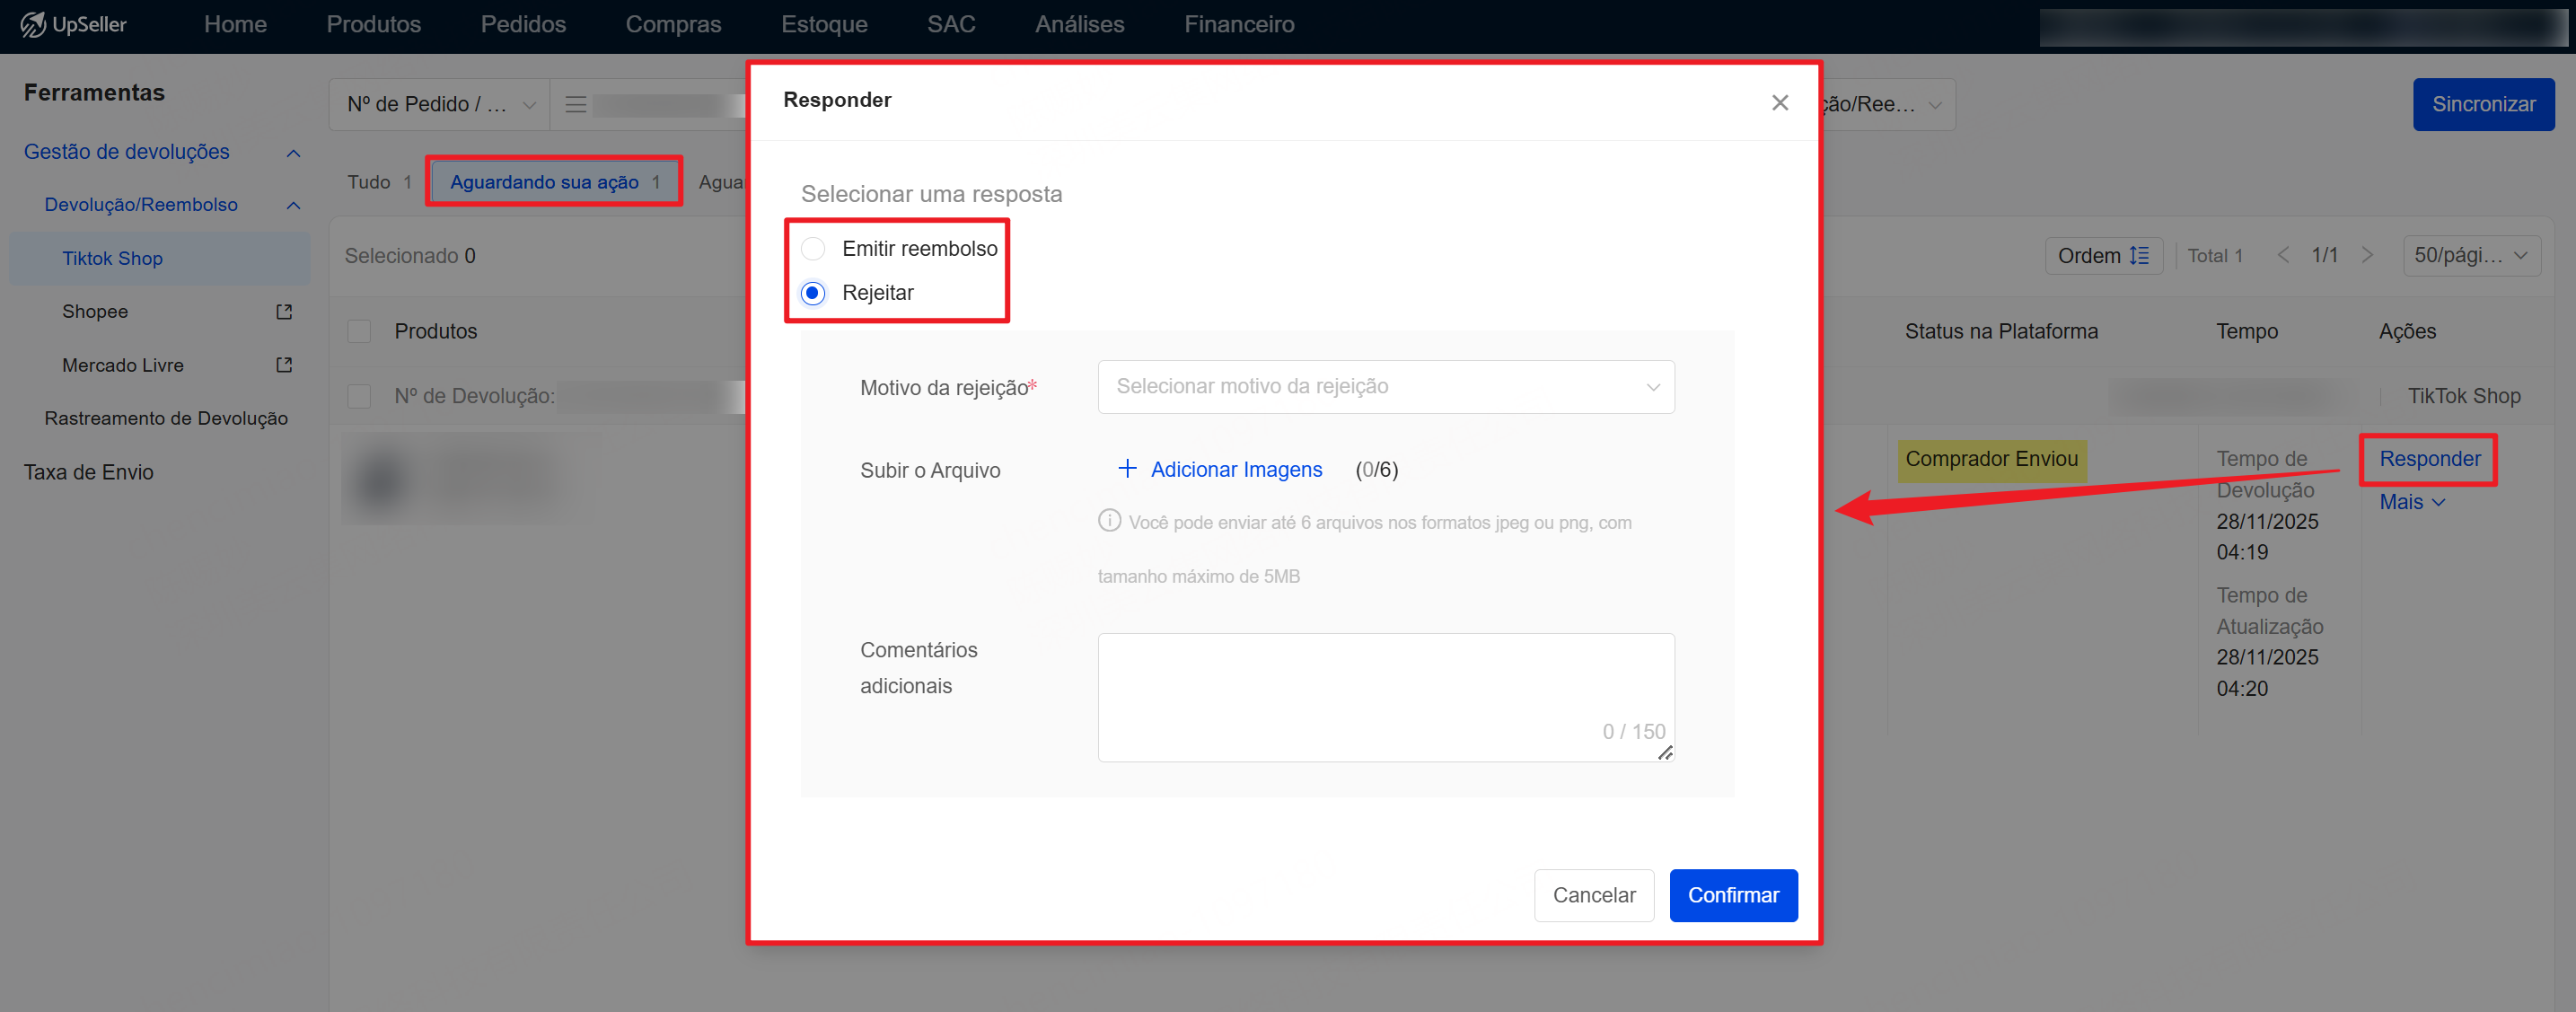Click the UpSeller logo icon
Image resolution: width=2576 pixels, height=1012 pixels.
click(x=32, y=24)
